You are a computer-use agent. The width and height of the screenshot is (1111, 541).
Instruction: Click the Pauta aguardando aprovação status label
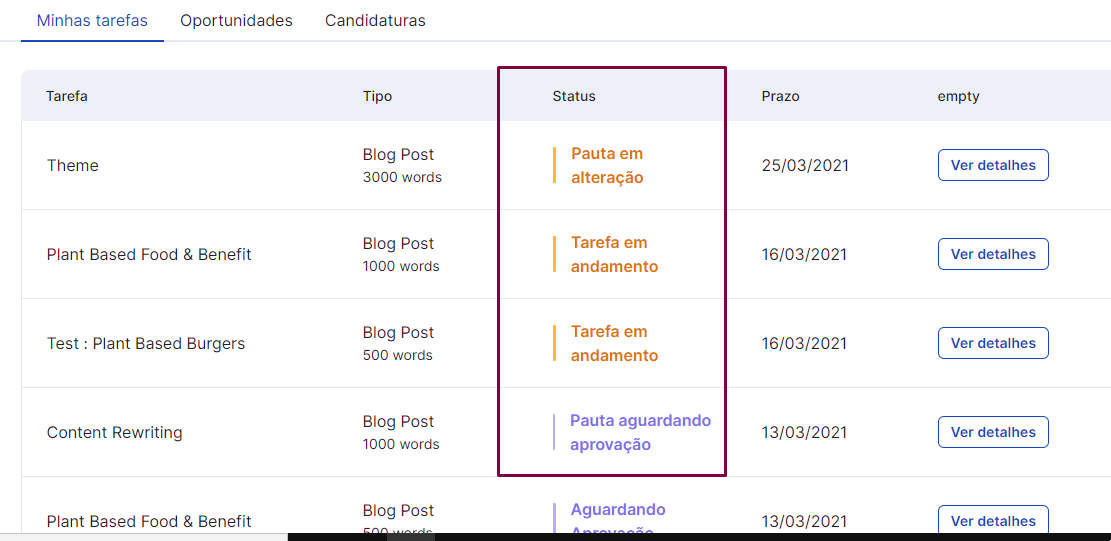pyautogui.click(x=640, y=433)
